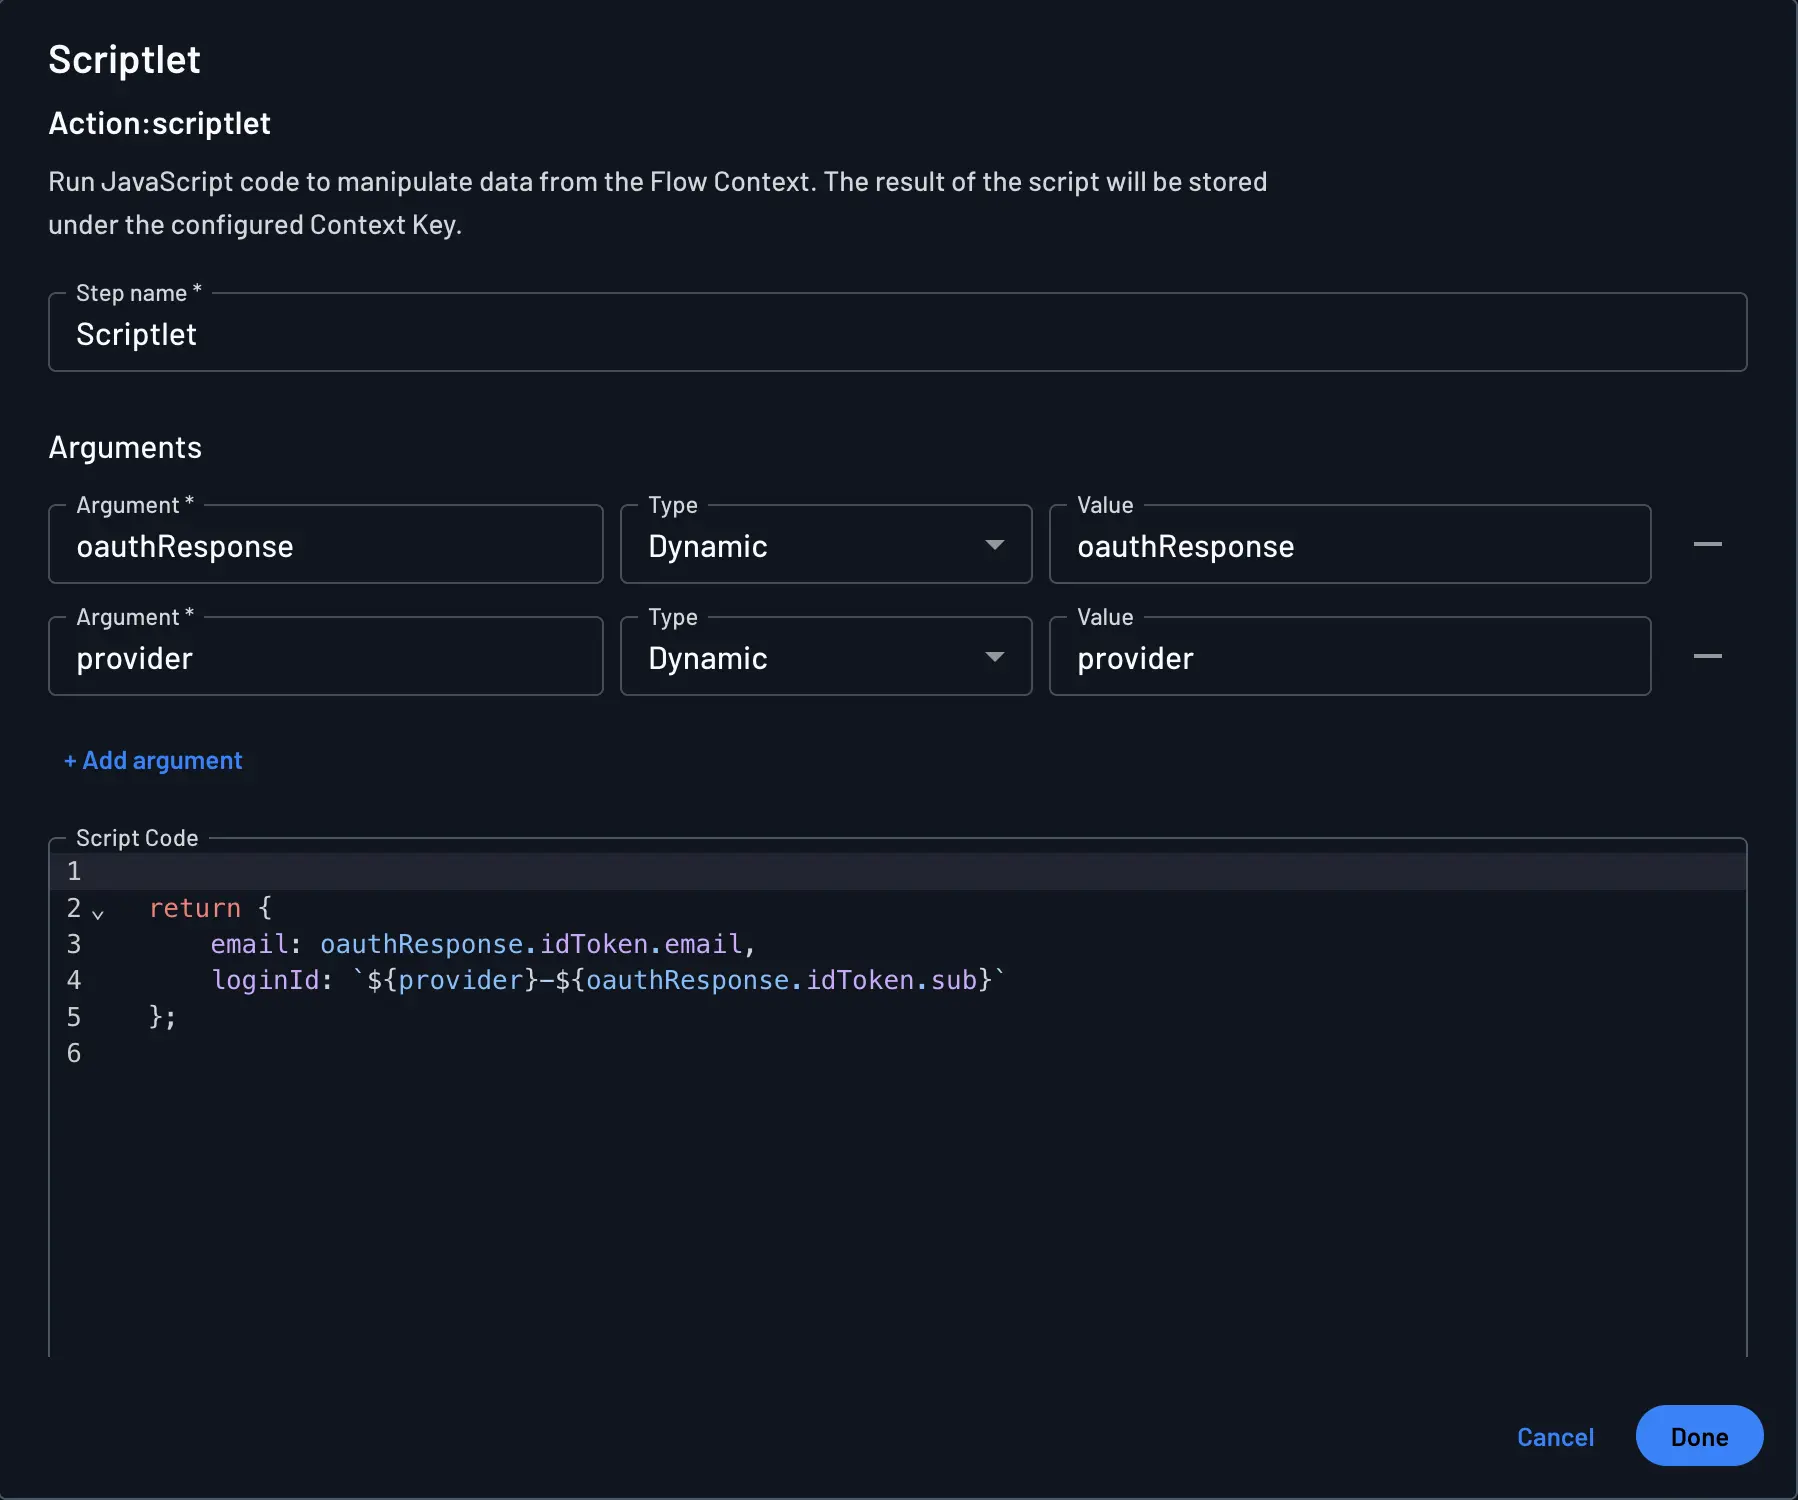Click the 'return {' code line

click(210, 908)
